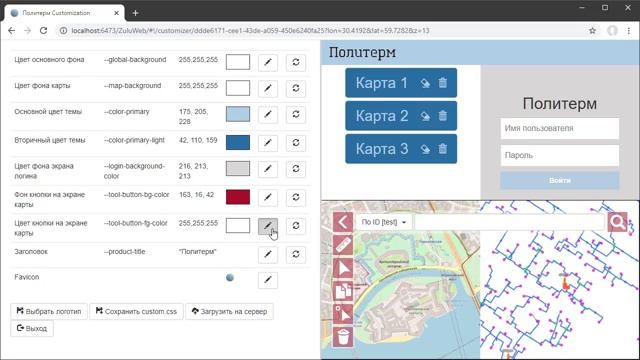Click the back arrow map tool button

click(x=343, y=222)
